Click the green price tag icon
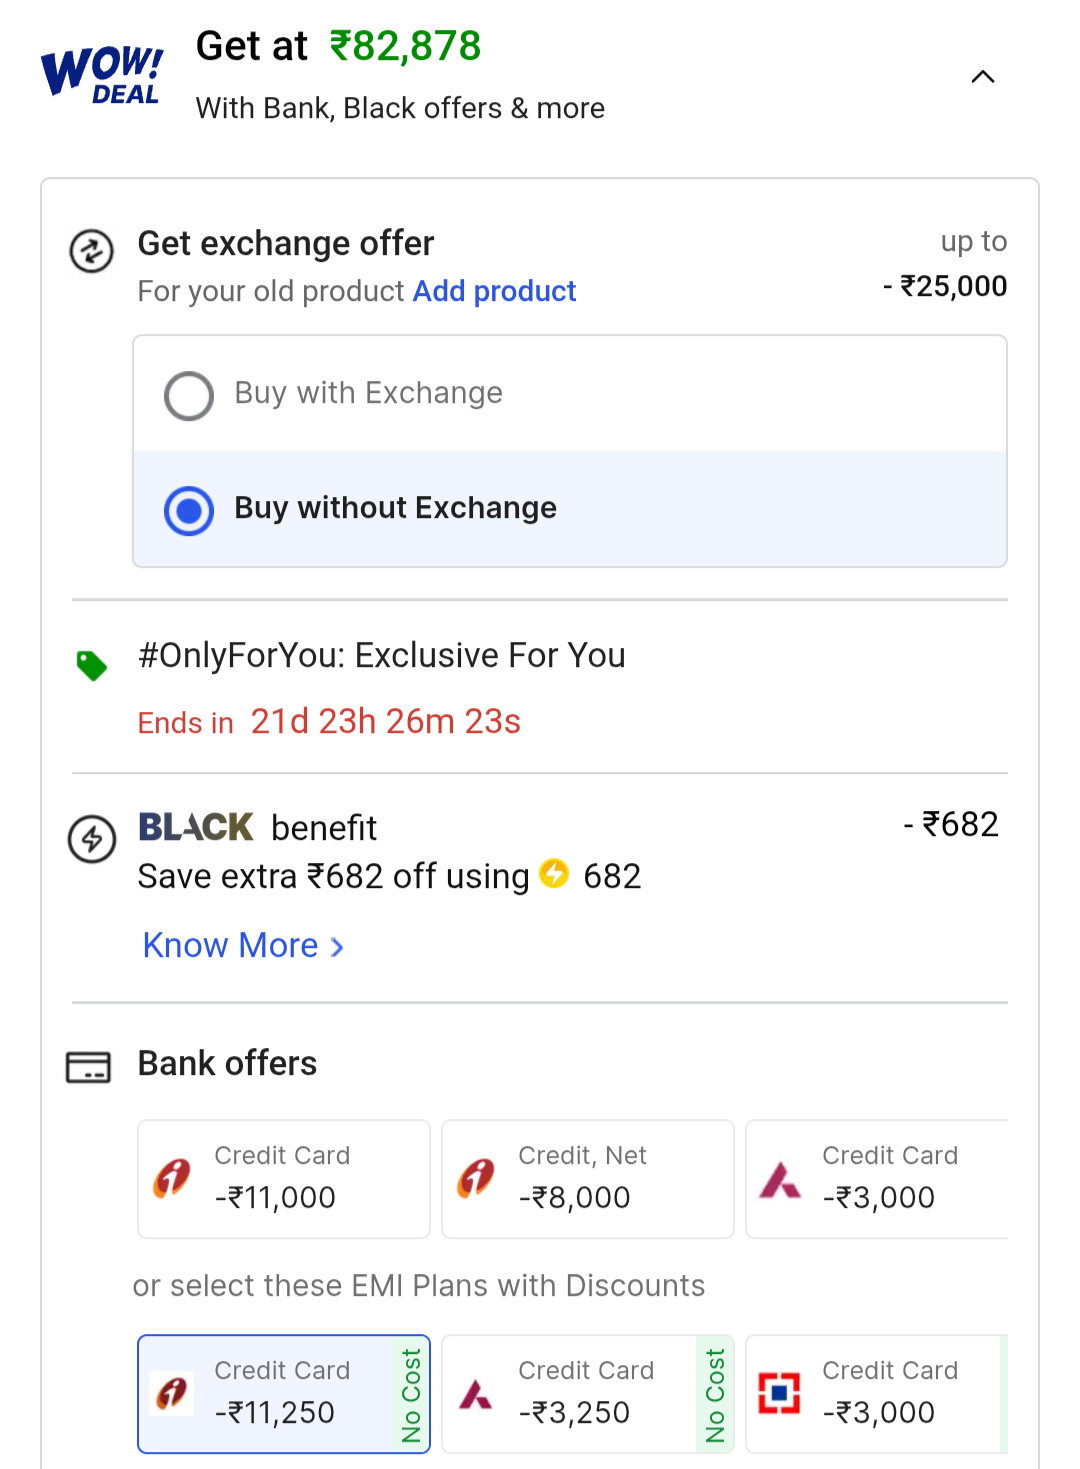The width and height of the screenshot is (1080, 1469). [92, 665]
